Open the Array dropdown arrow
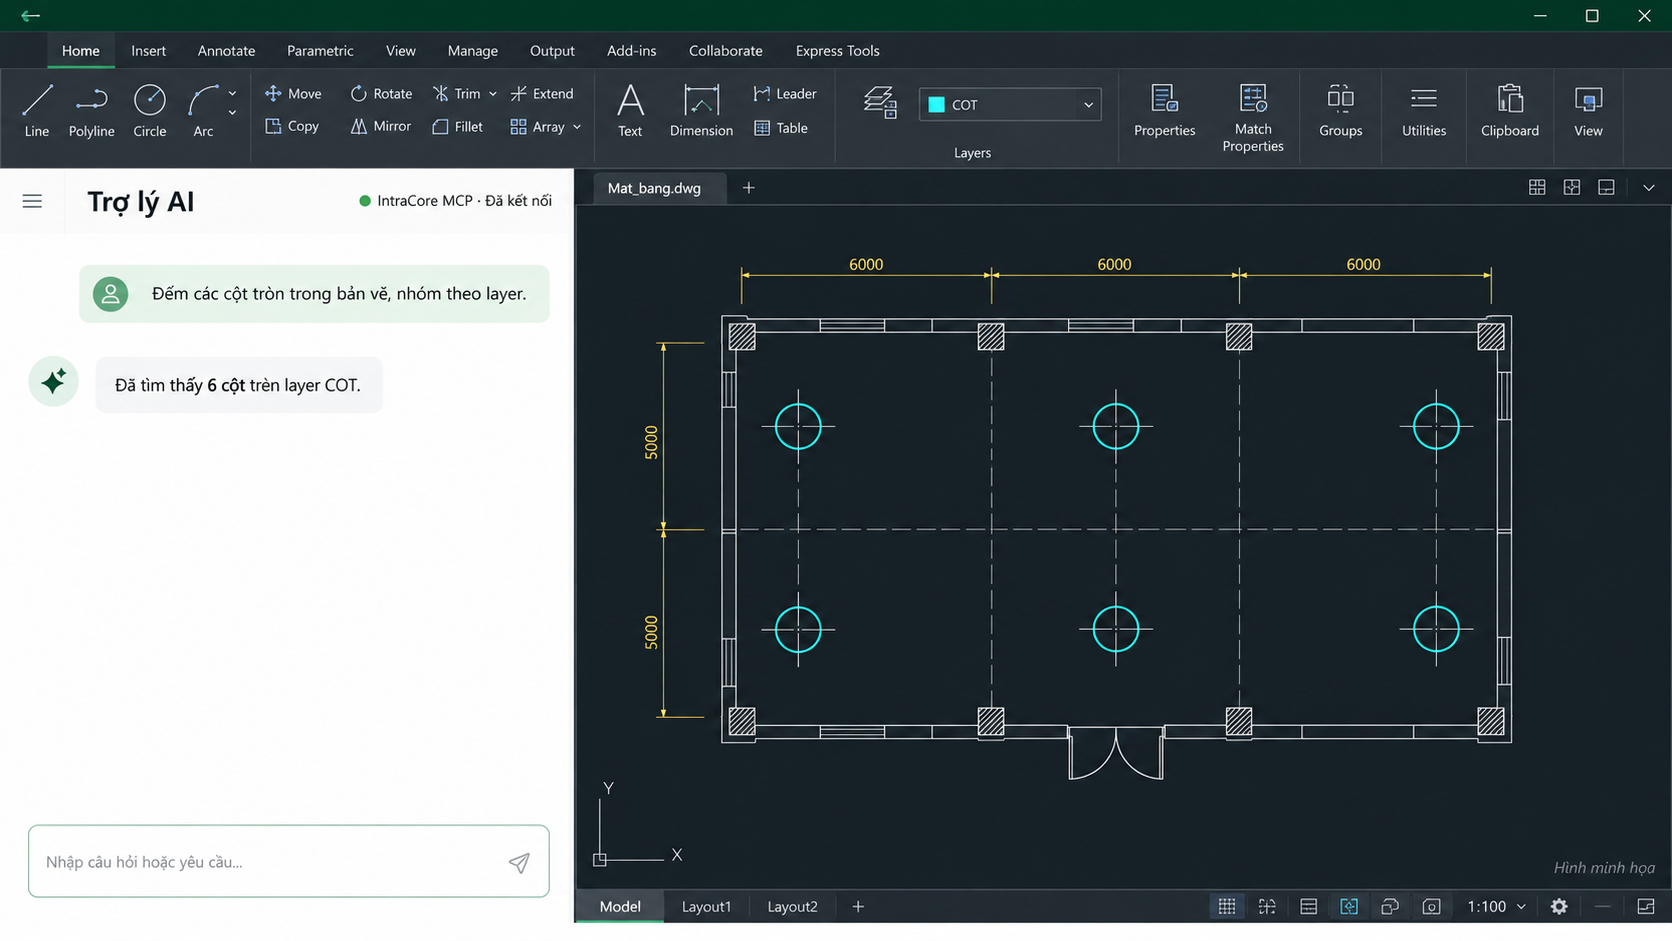Viewport: 1672px width, 941px height. click(577, 127)
